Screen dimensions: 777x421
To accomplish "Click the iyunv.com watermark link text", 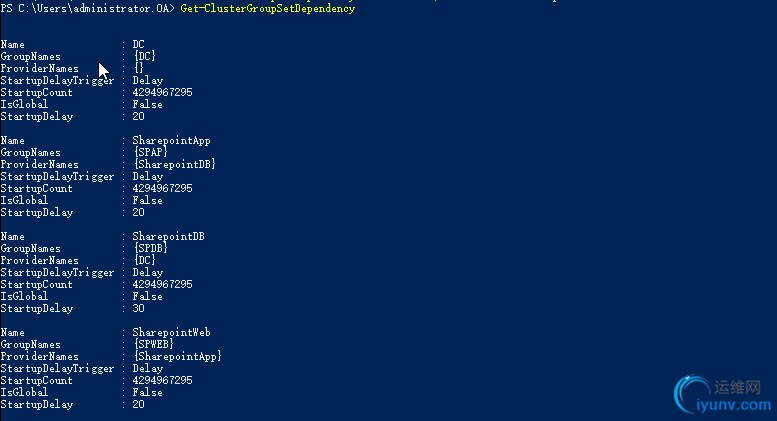I will (x=734, y=405).
